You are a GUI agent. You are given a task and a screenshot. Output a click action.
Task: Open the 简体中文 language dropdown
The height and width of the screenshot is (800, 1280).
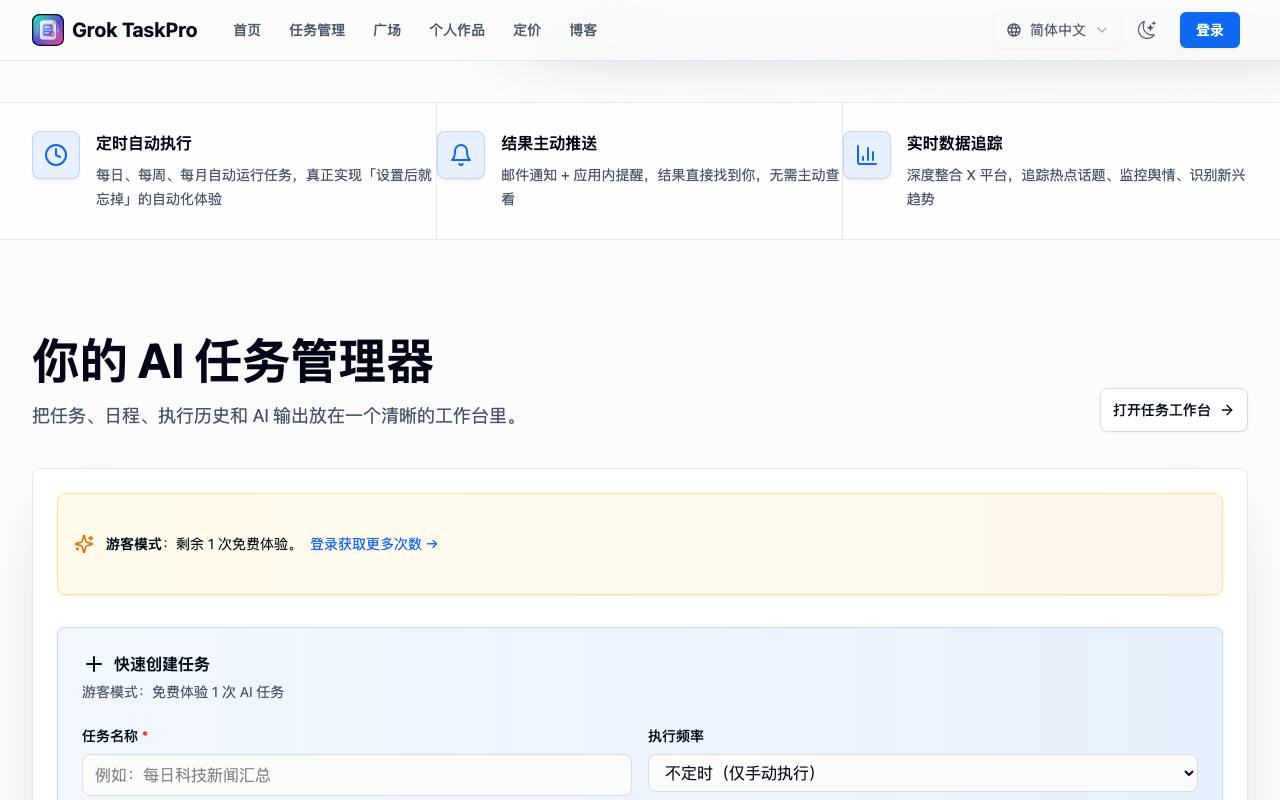[1058, 30]
